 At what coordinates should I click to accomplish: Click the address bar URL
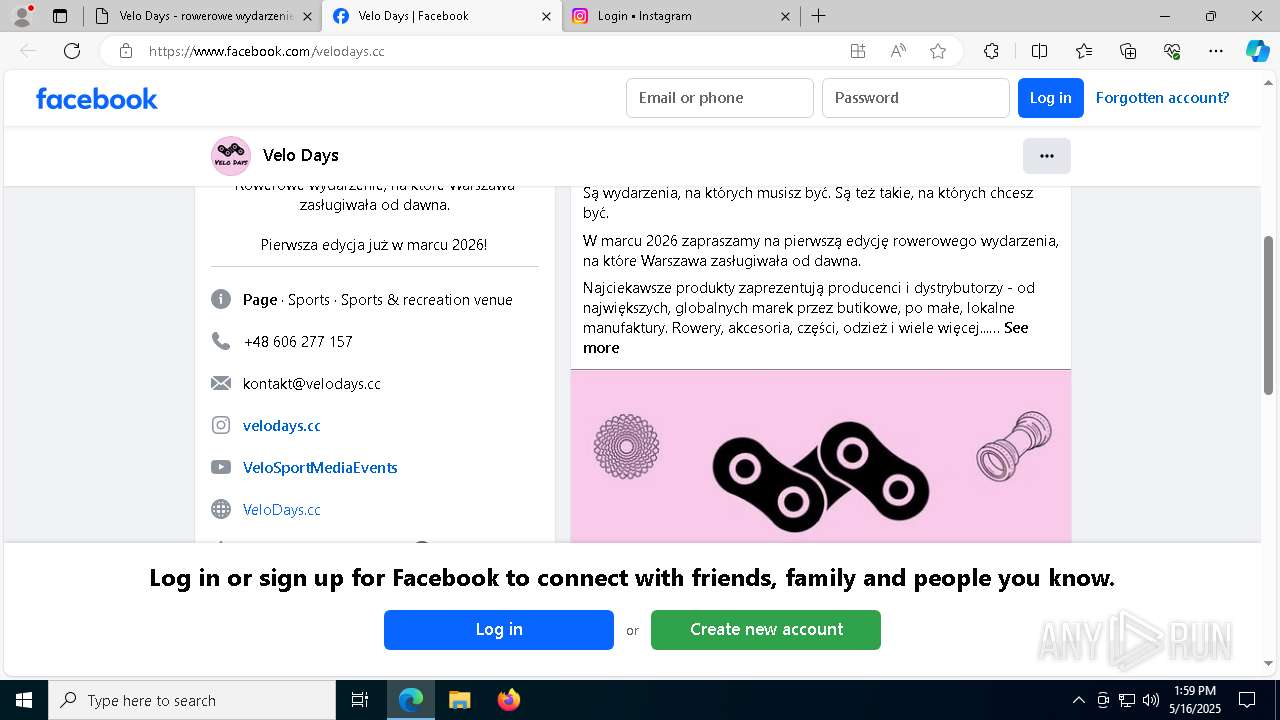click(x=267, y=51)
